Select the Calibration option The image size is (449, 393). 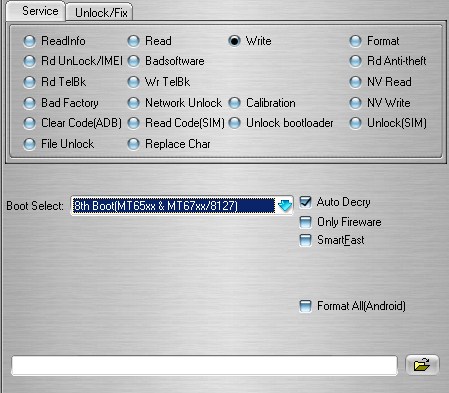pos(234,103)
